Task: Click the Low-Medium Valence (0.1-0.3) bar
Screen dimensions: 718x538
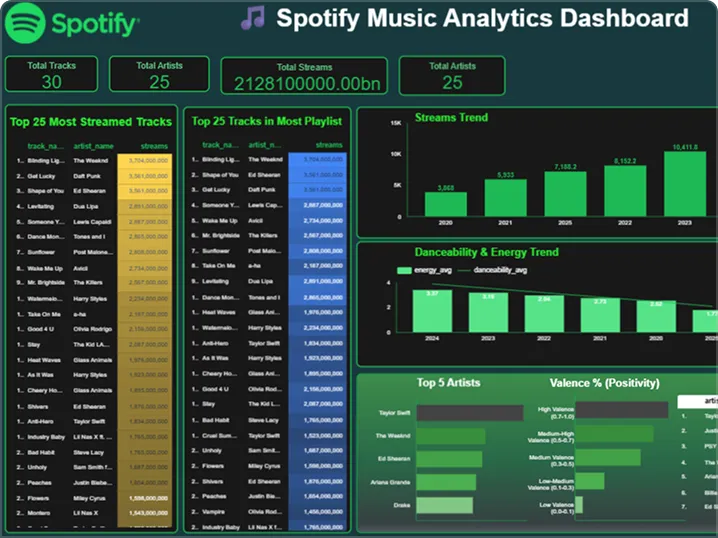Action: pyautogui.click(x=590, y=481)
